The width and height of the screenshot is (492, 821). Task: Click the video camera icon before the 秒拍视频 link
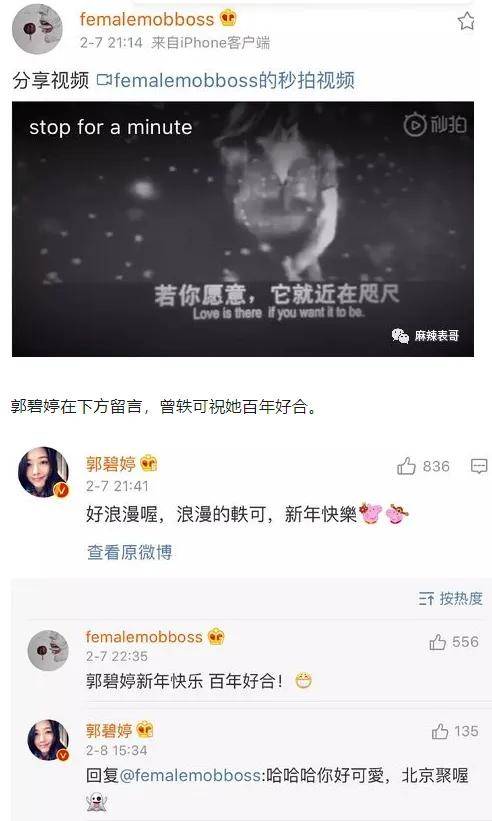click(x=105, y=80)
